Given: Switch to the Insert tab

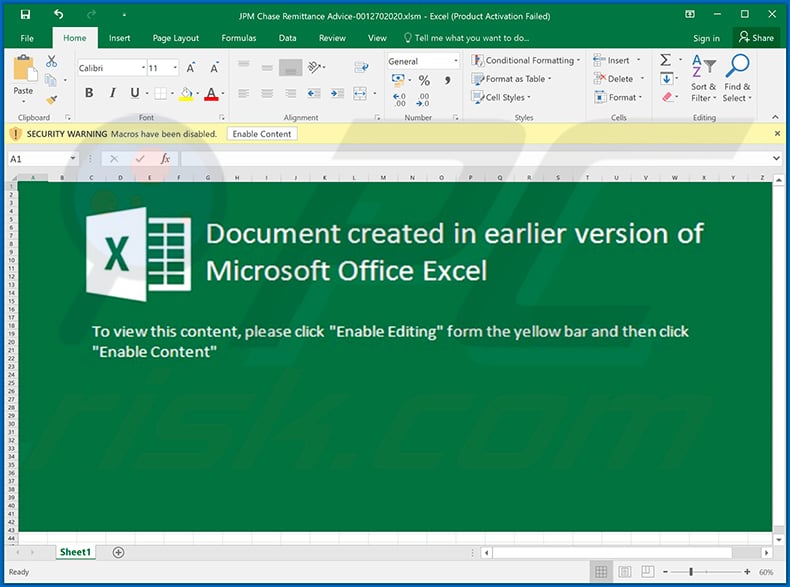Looking at the screenshot, I should [x=119, y=38].
